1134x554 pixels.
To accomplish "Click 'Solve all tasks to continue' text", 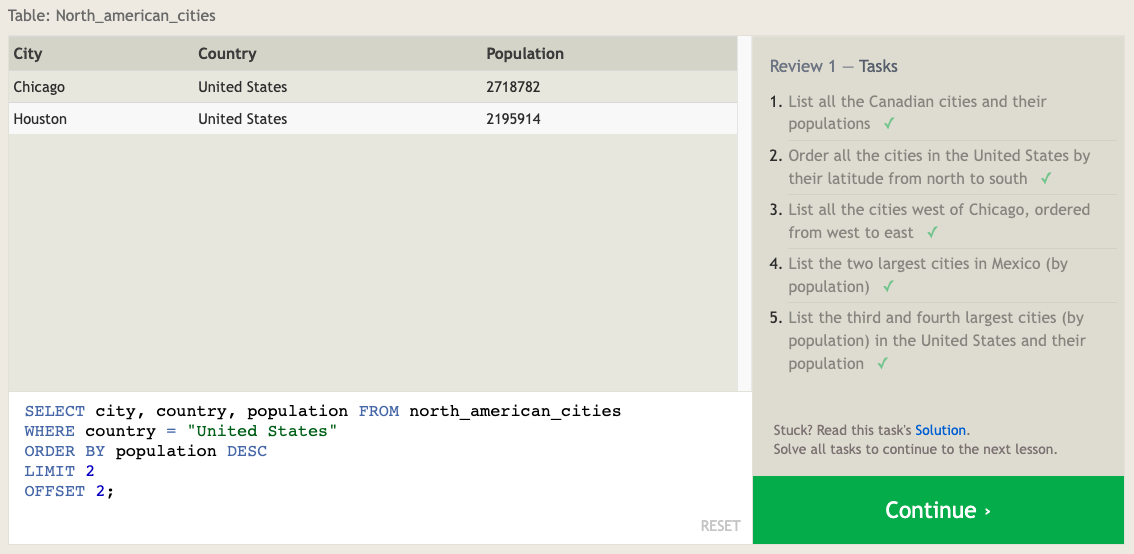I will (915, 449).
